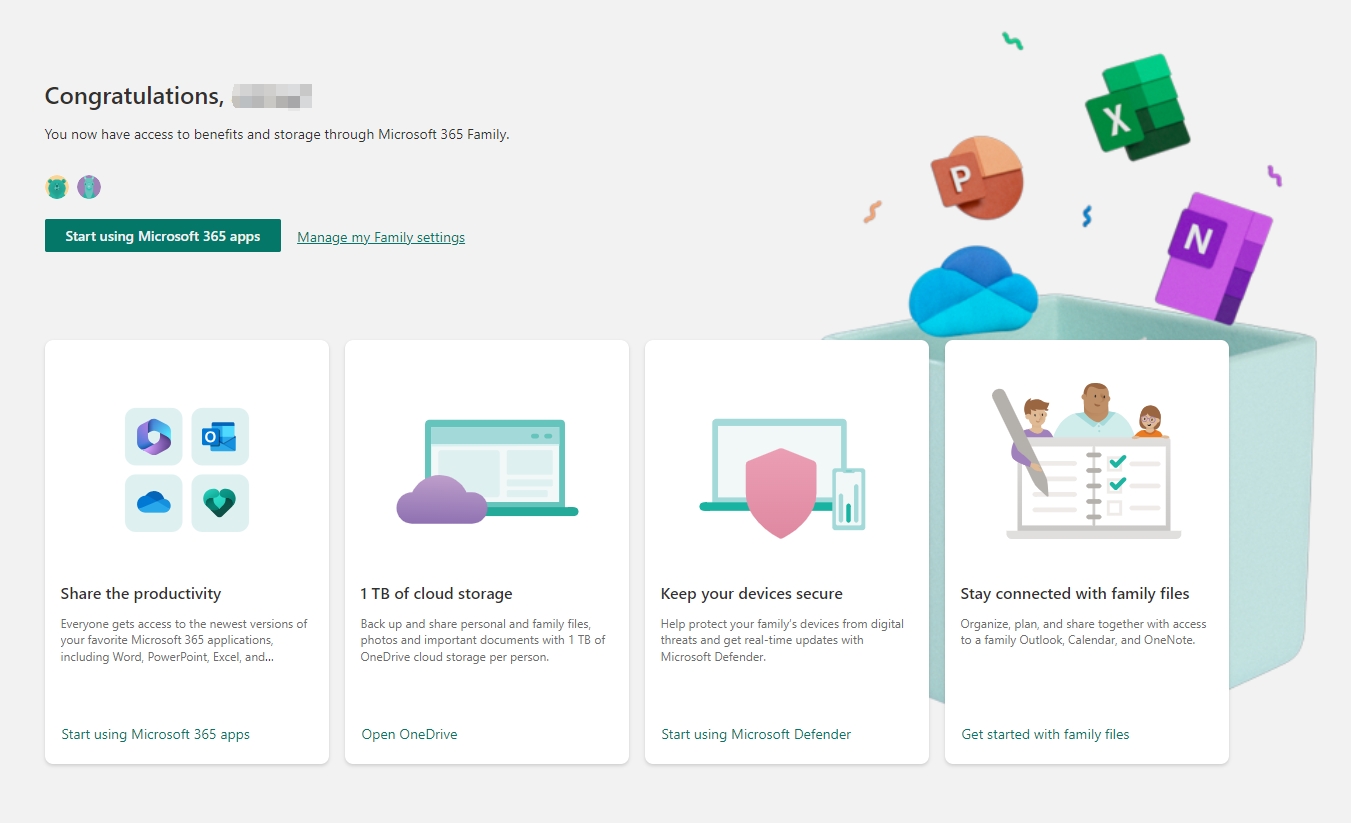Click the Organize, plan, and share description
This screenshot has height=823, width=1351.
(1083, 632)
